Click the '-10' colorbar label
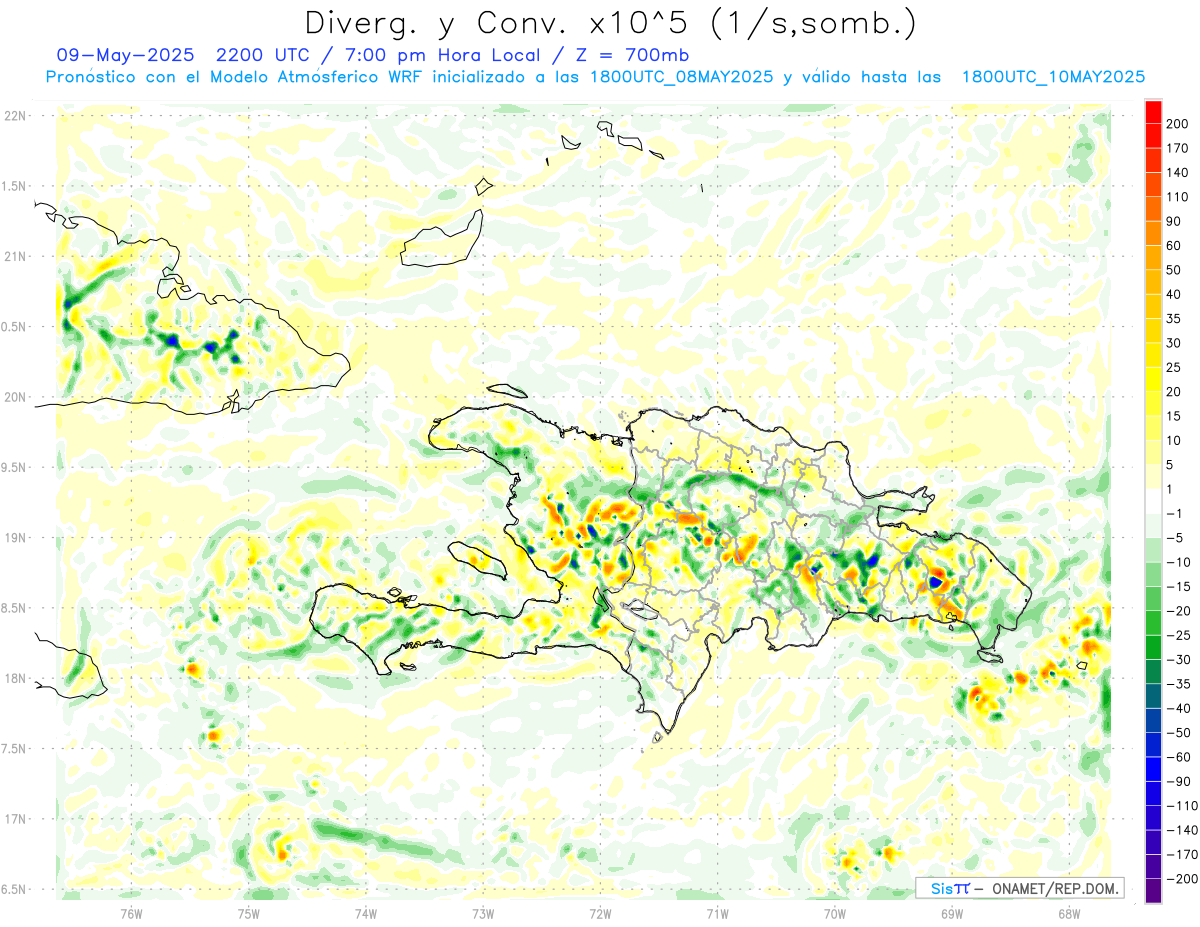 (x=1177, y=562)
